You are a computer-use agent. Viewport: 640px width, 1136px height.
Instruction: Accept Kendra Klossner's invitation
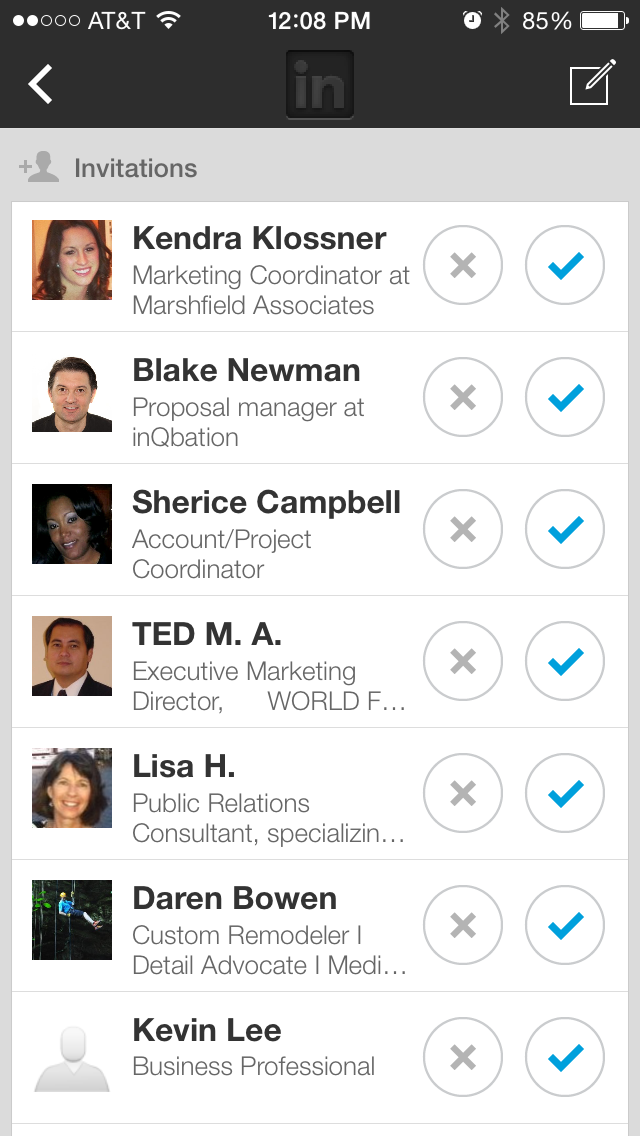(565, 265)
